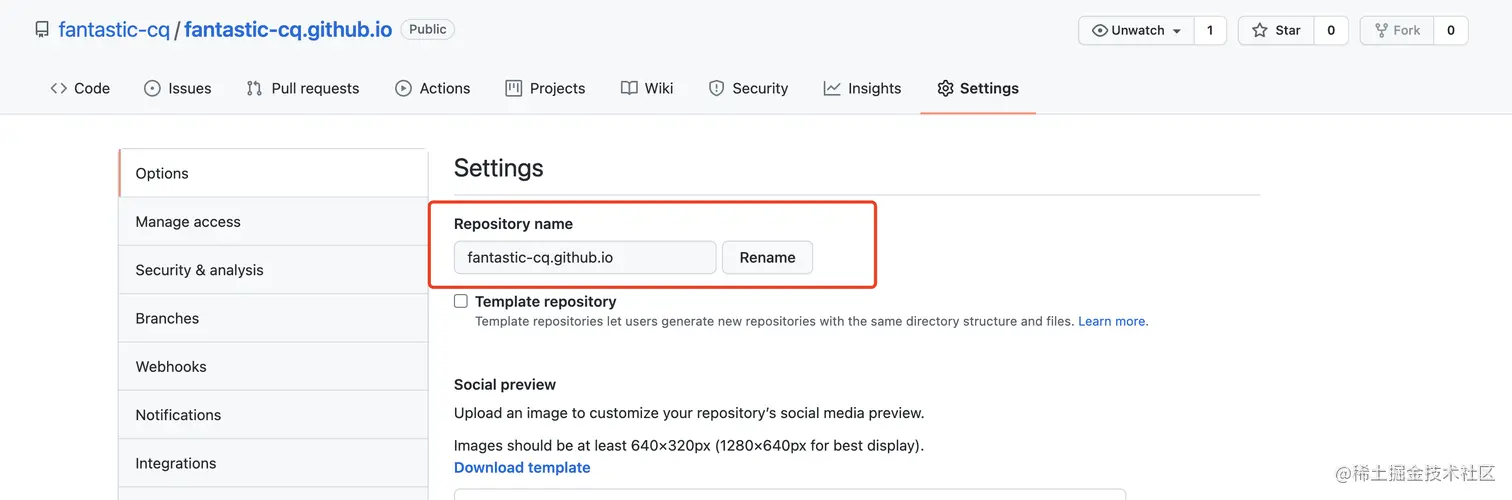
Task: Open the fantastic-cq owner profile link
Action: pyautogui.click(x=114, y=30)
